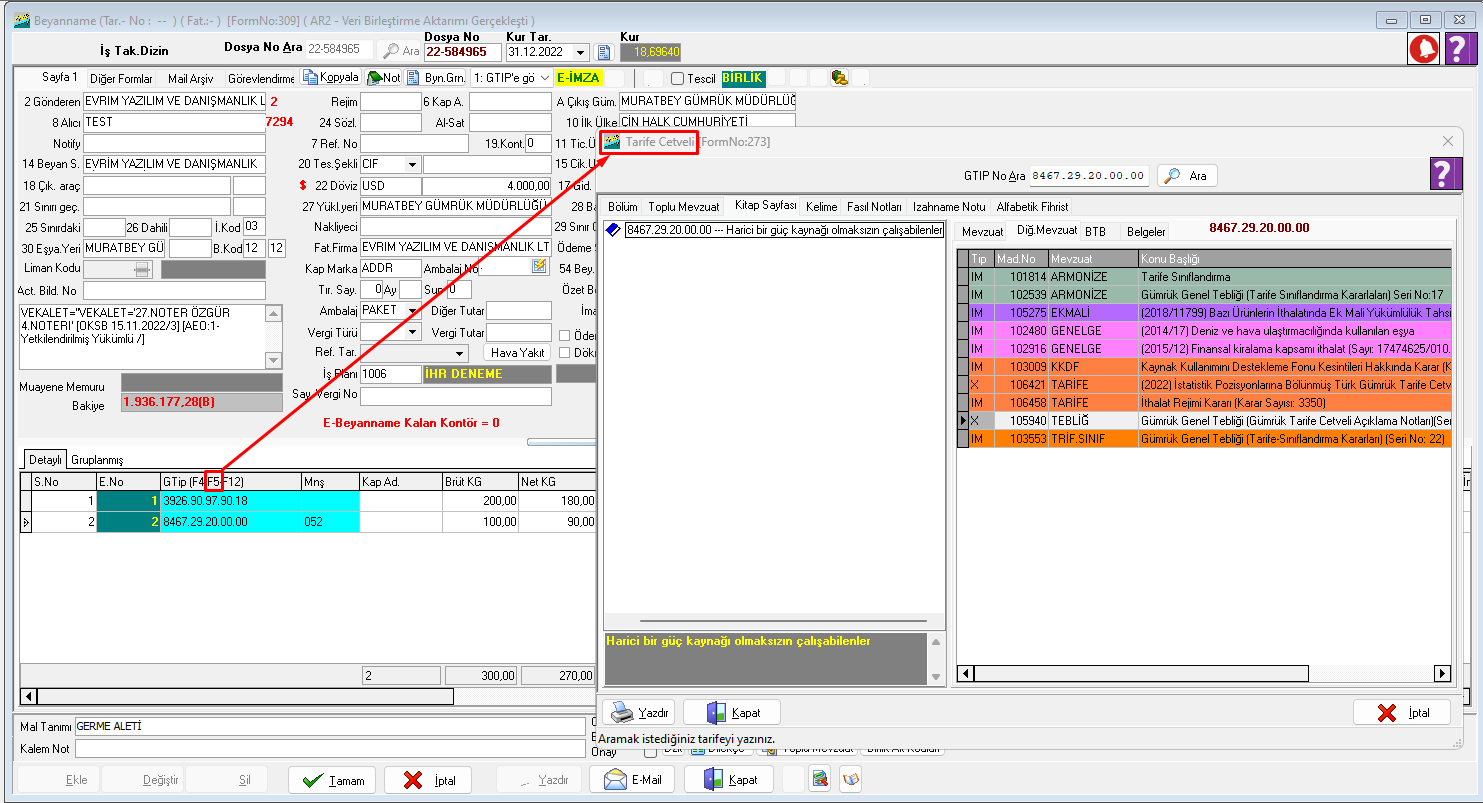Click the calculator sheet icon in bottom toolbar

tap(821, 779)
